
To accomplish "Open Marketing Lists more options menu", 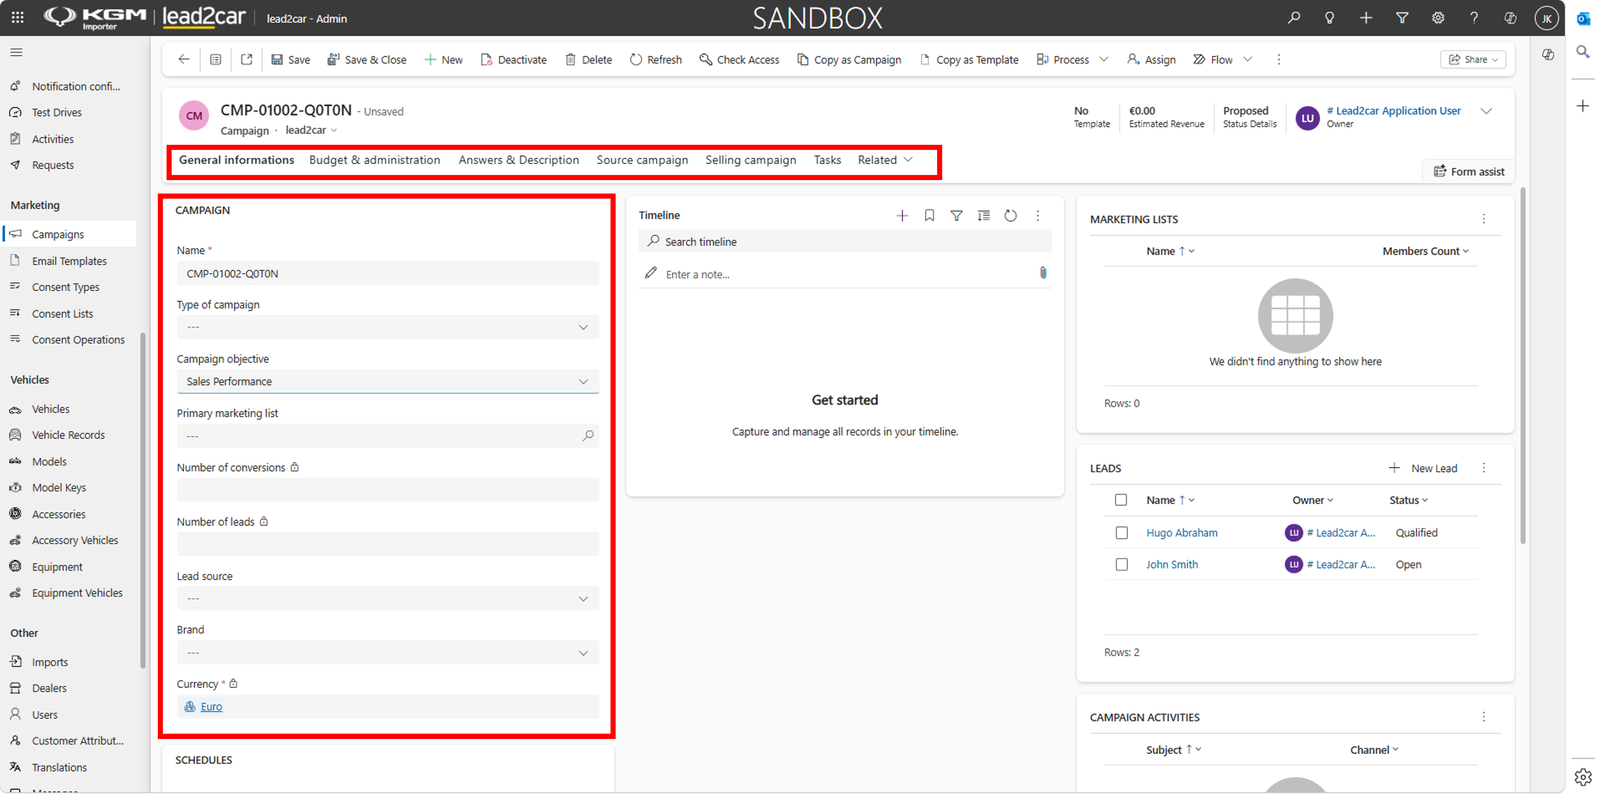I will coord(1484,219).
